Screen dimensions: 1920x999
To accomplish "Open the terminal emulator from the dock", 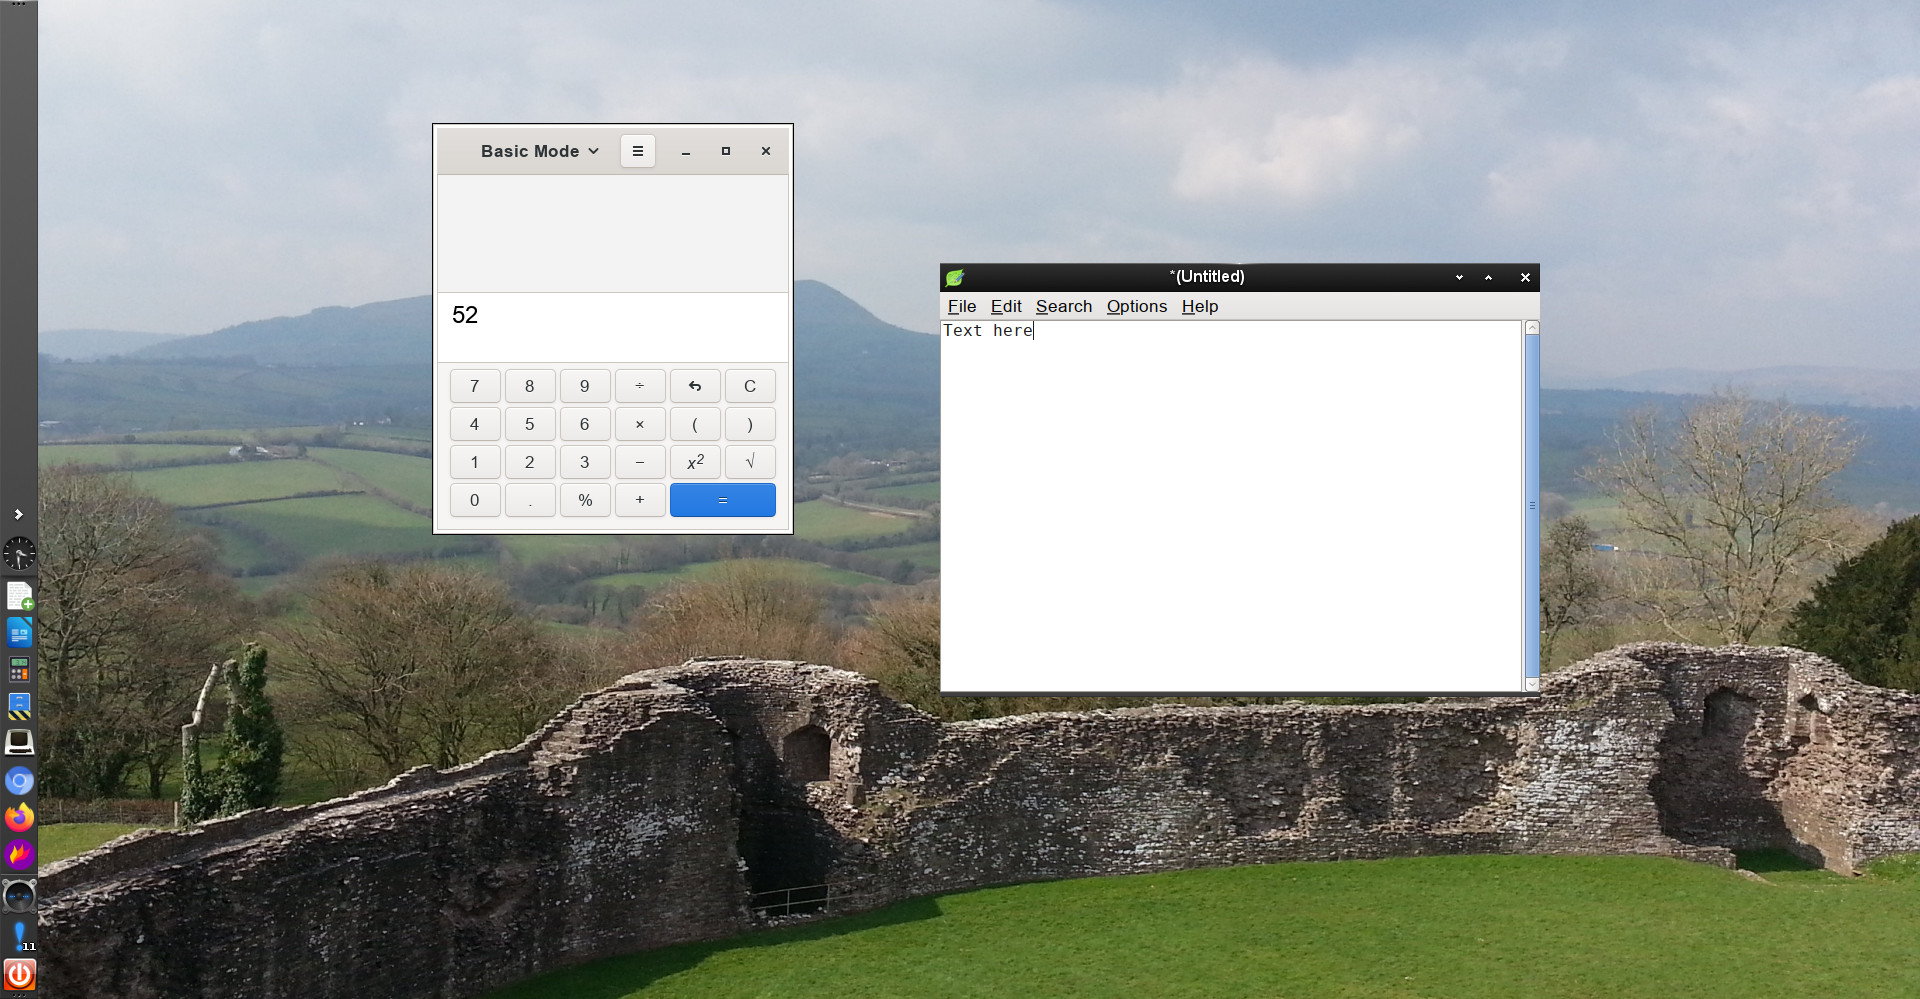I will (20, 742).
